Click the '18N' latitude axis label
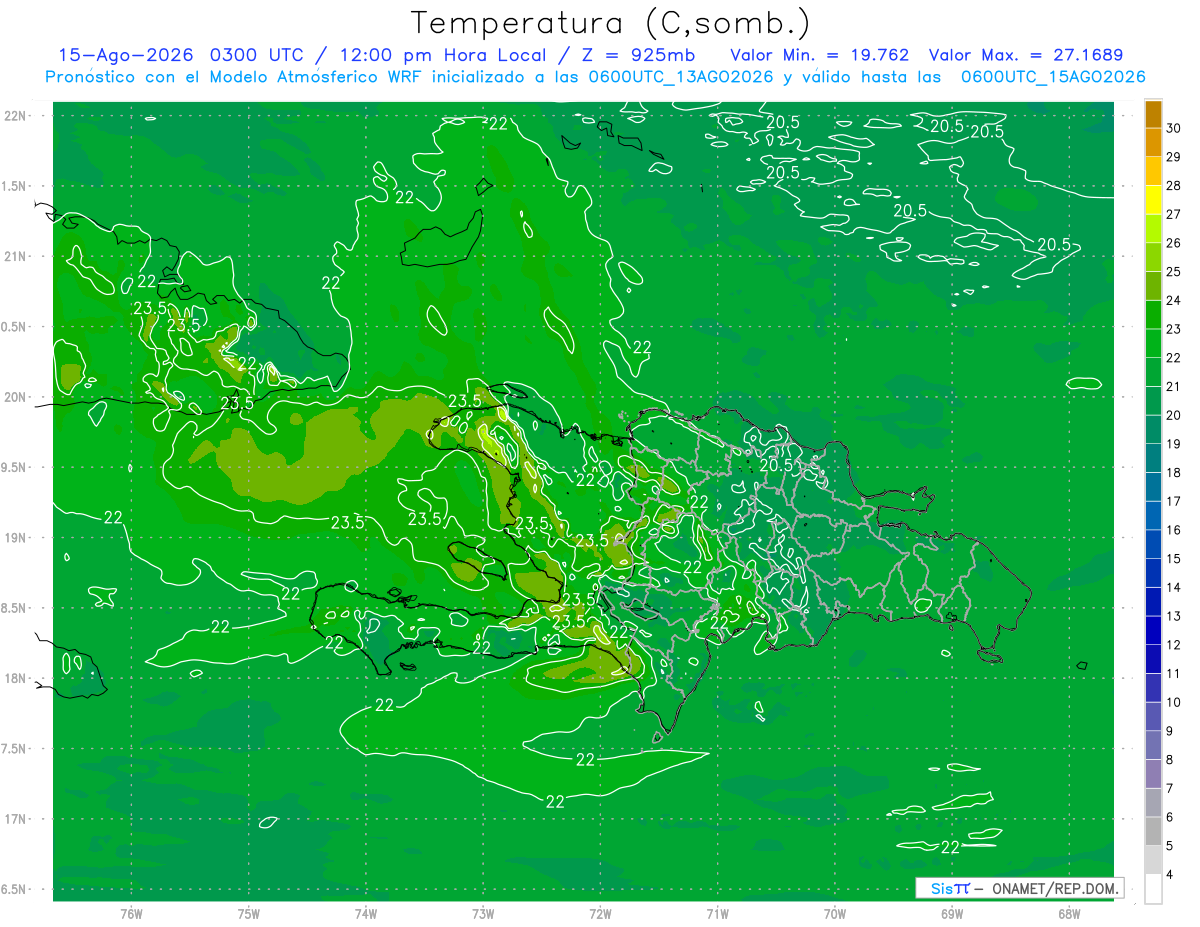Screen dimensions: 1200x927 tap(16, 678)
